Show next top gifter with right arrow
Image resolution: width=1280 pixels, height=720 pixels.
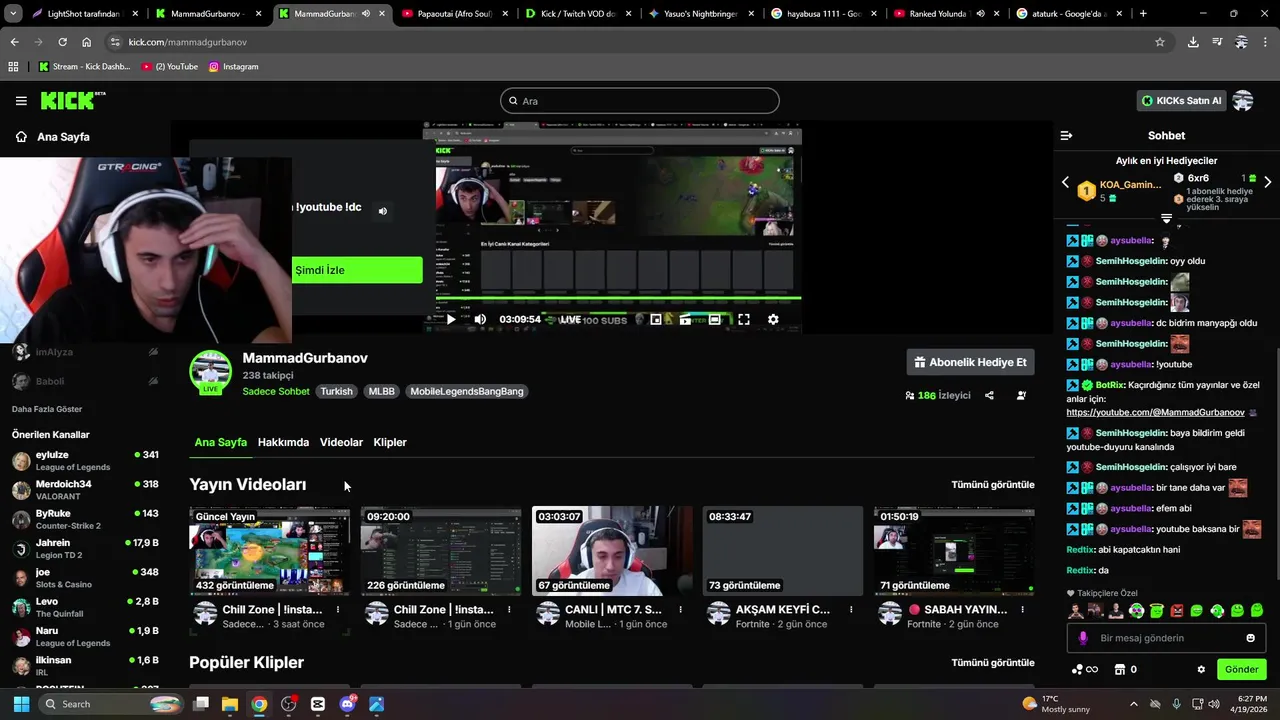coord(1267,182)
